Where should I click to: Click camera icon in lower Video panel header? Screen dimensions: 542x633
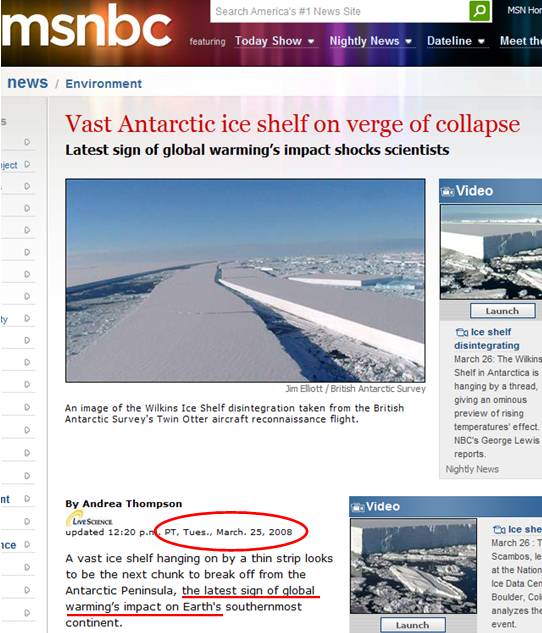pos(358,507)
